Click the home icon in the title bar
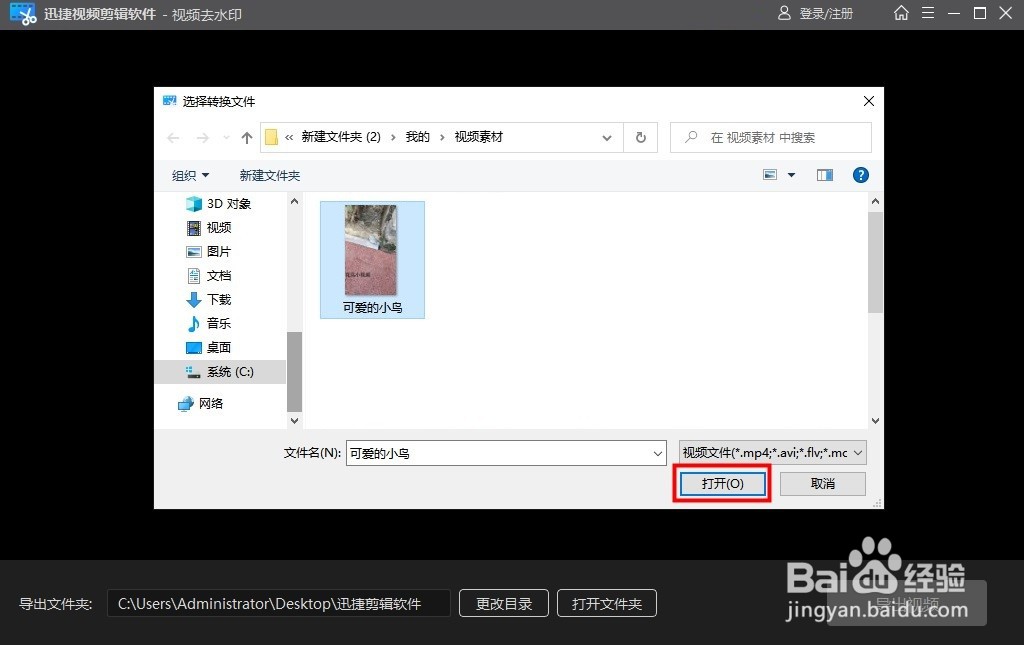 (901, 14)
